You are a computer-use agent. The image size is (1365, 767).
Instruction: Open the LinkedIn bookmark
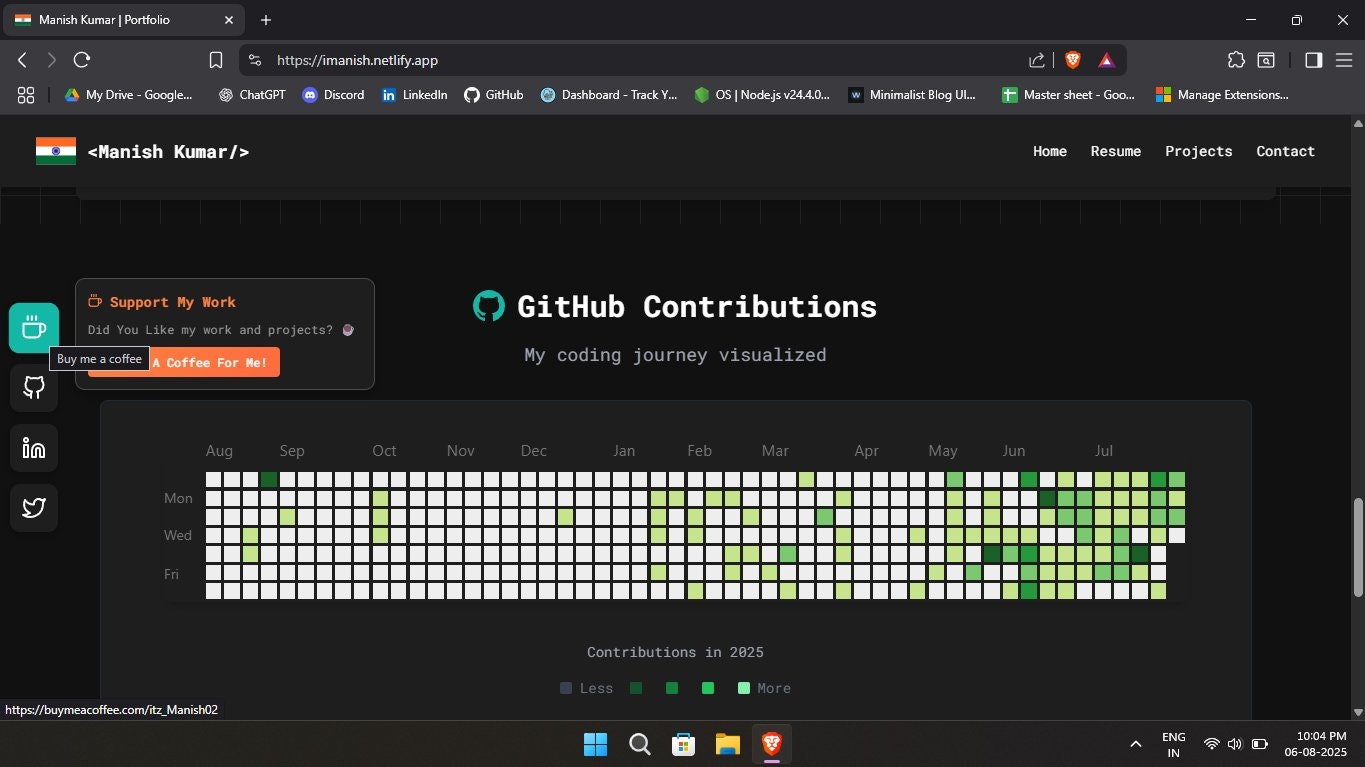click(414, 95)
